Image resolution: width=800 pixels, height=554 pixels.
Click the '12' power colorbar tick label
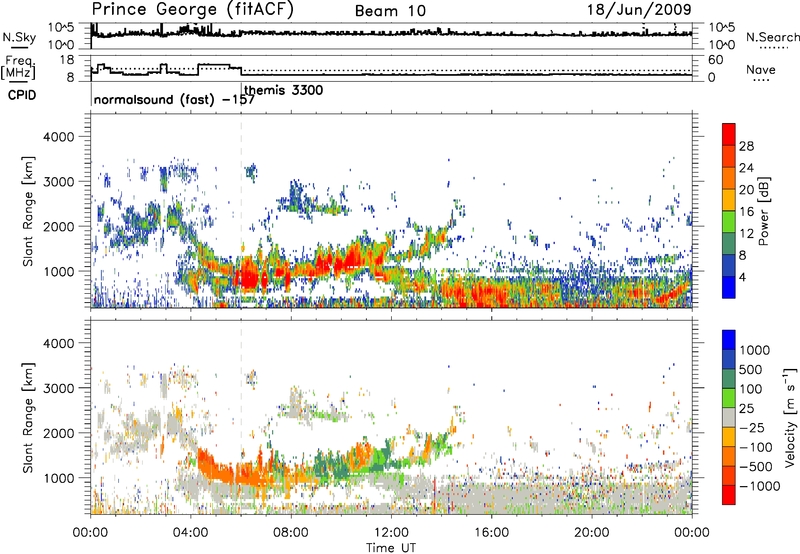click(x=746, y=234)
